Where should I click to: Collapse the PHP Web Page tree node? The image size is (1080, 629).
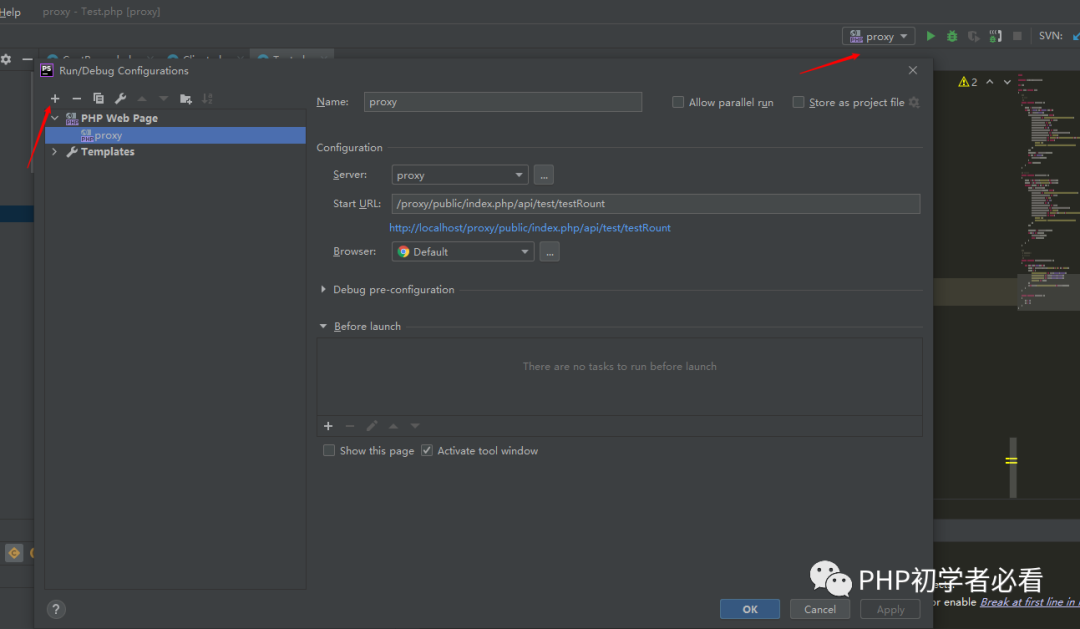click(54, 118)
